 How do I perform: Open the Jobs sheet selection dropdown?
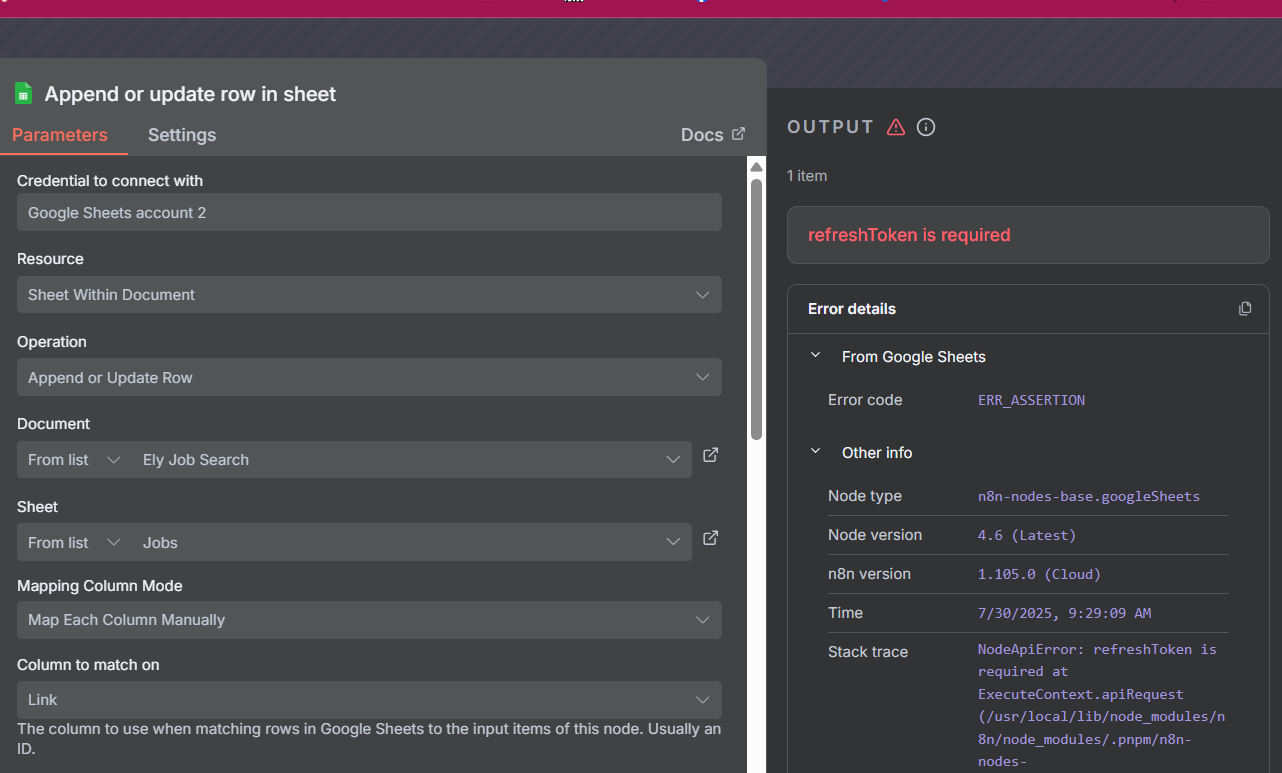[411, 542]
